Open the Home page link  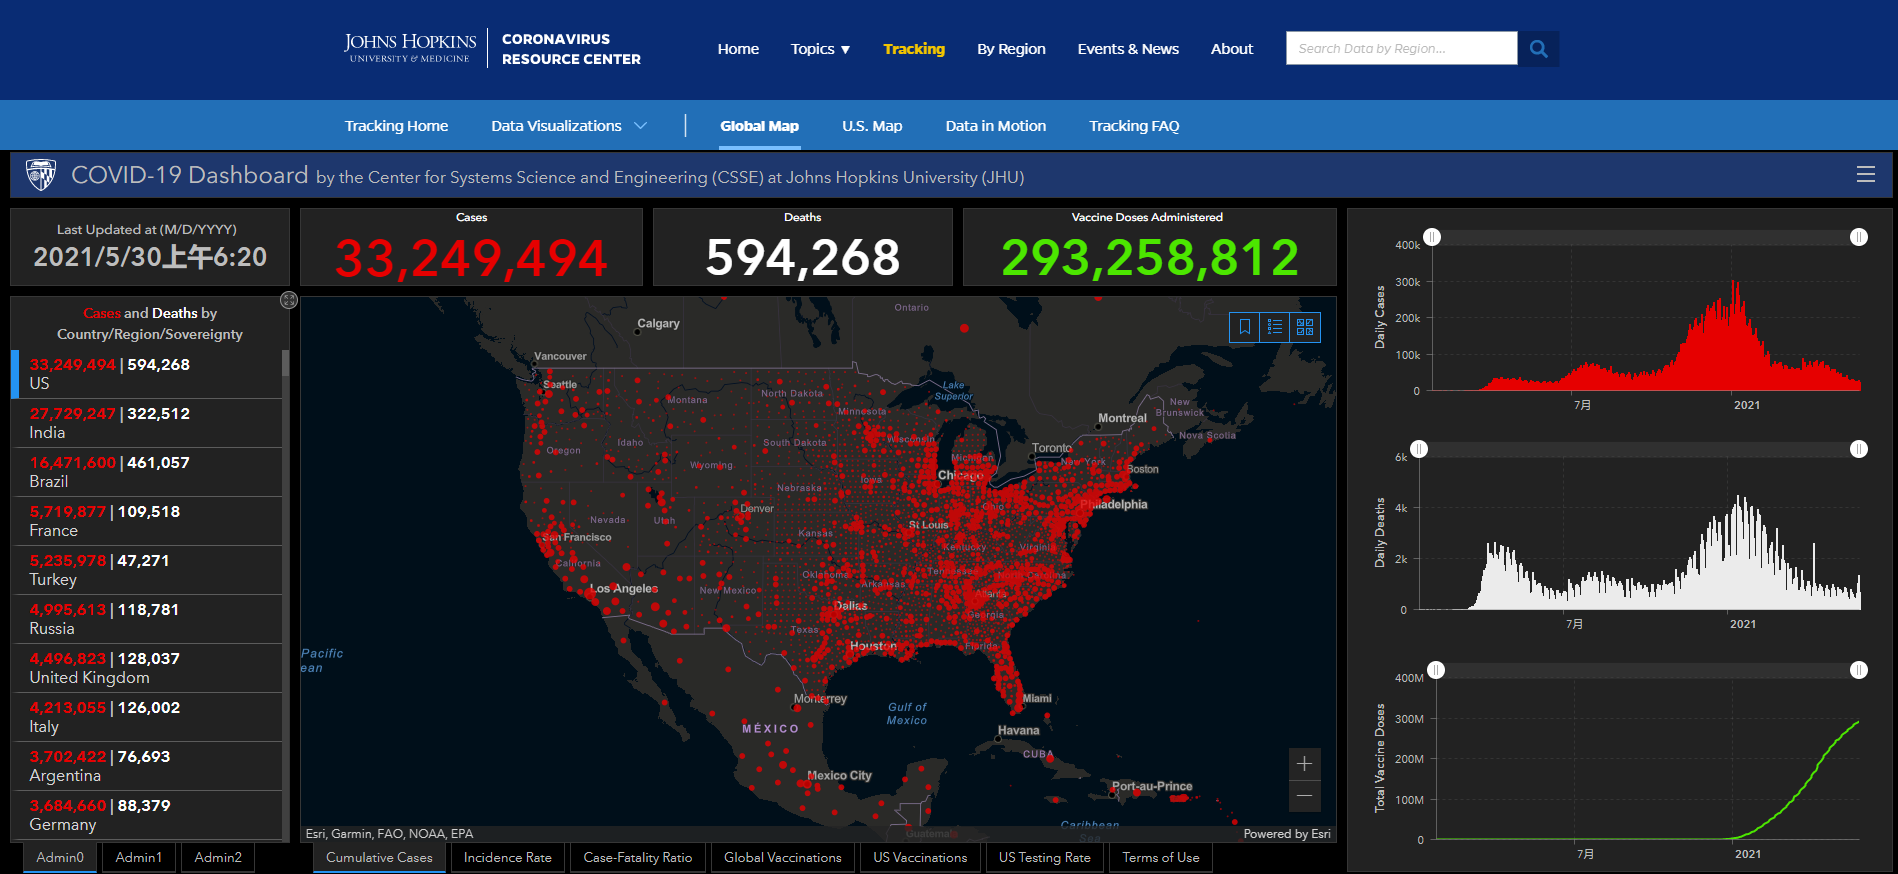pyautogui.click(x=738, y=49)
